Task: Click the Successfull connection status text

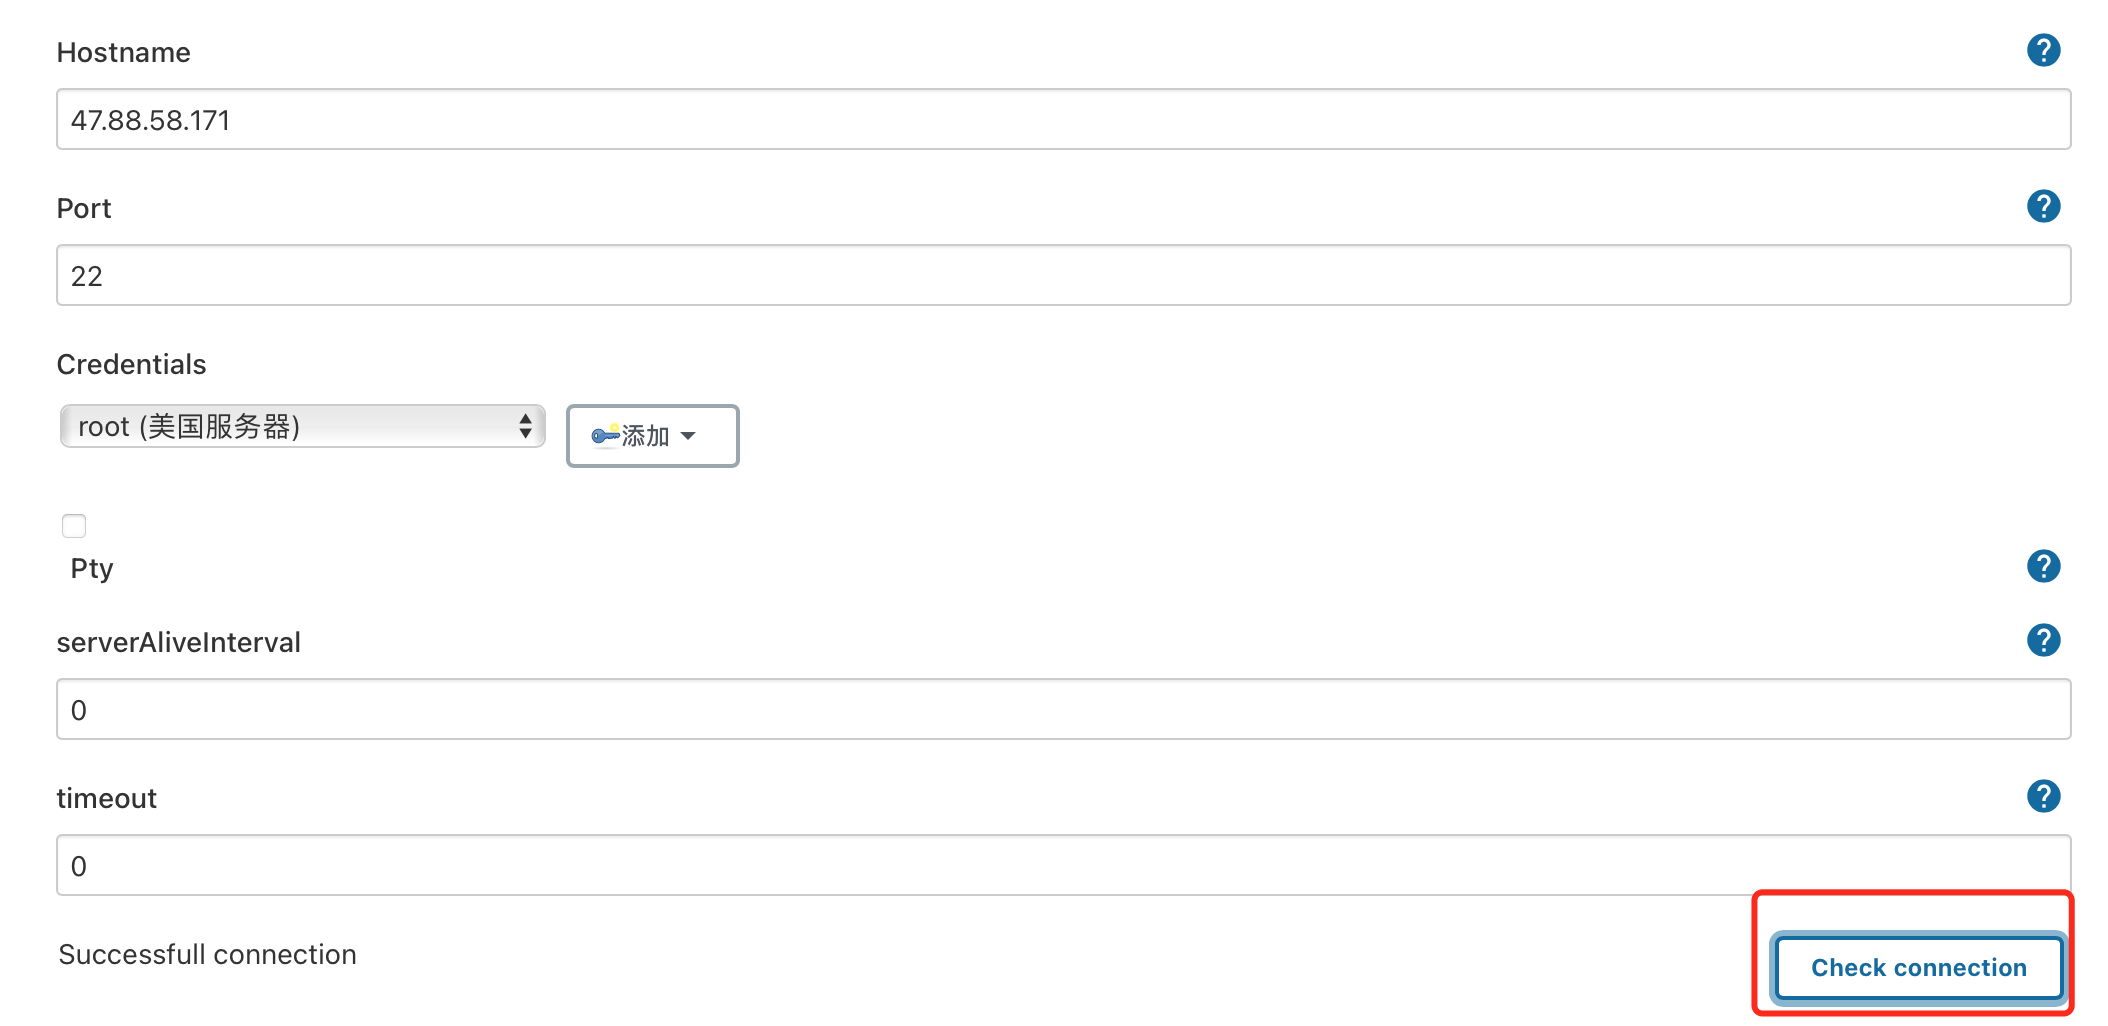Action: [207, 955]
